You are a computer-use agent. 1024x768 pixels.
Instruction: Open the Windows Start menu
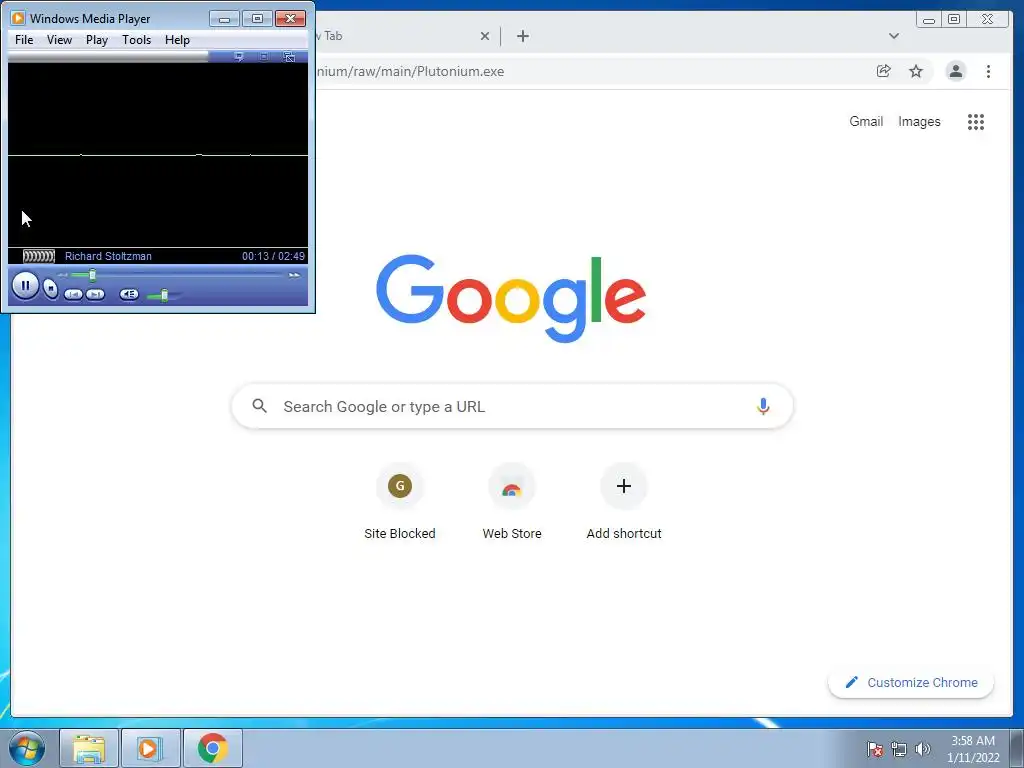[27, 748]
